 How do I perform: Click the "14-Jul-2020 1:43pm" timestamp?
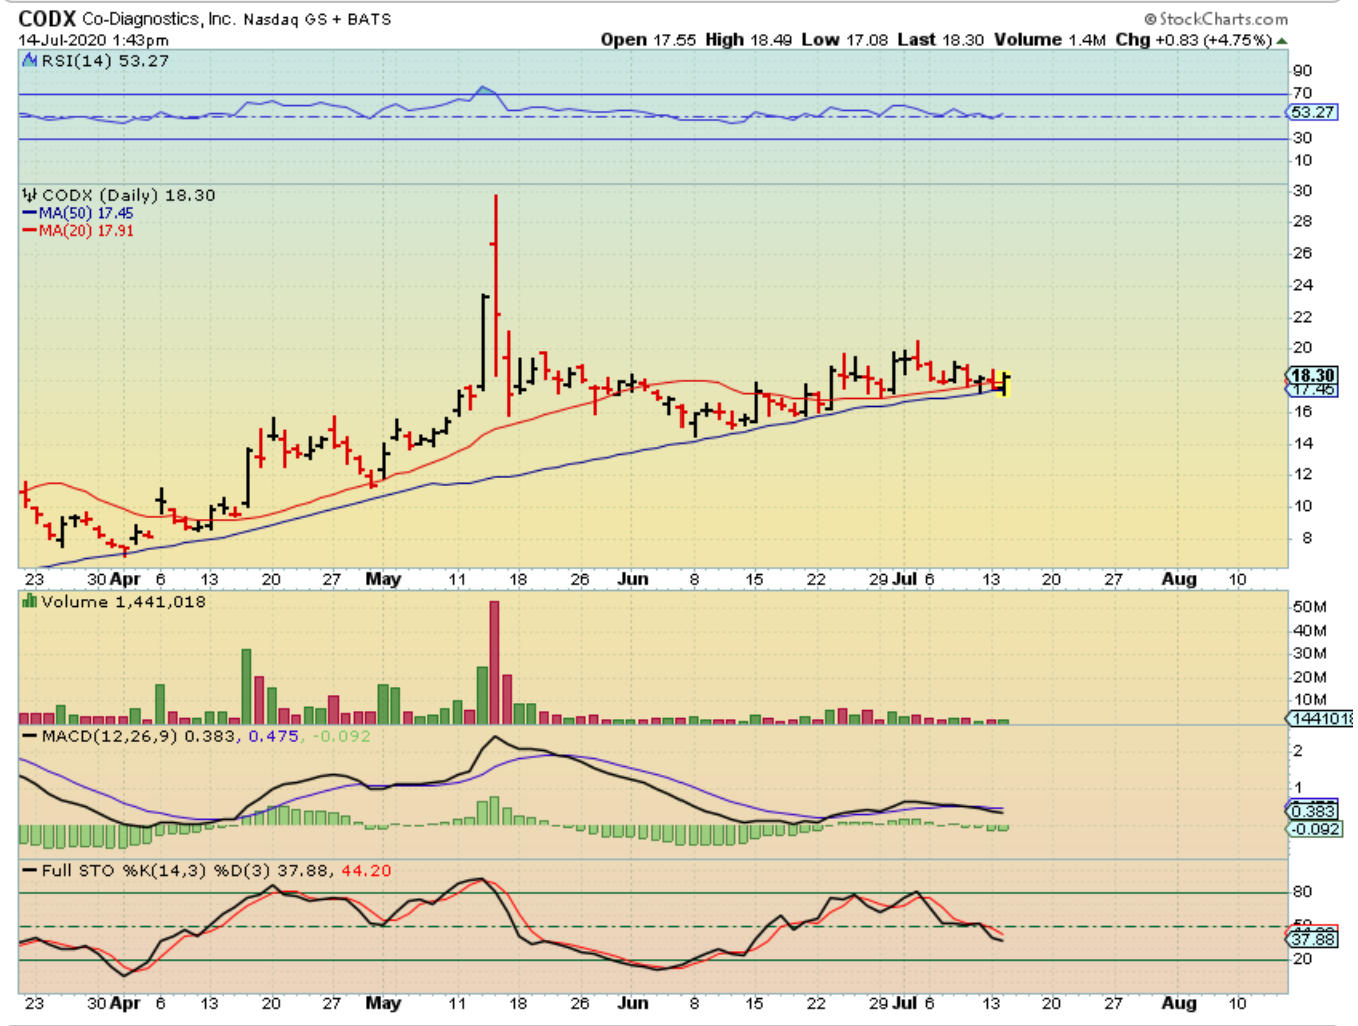pos(93,41)
